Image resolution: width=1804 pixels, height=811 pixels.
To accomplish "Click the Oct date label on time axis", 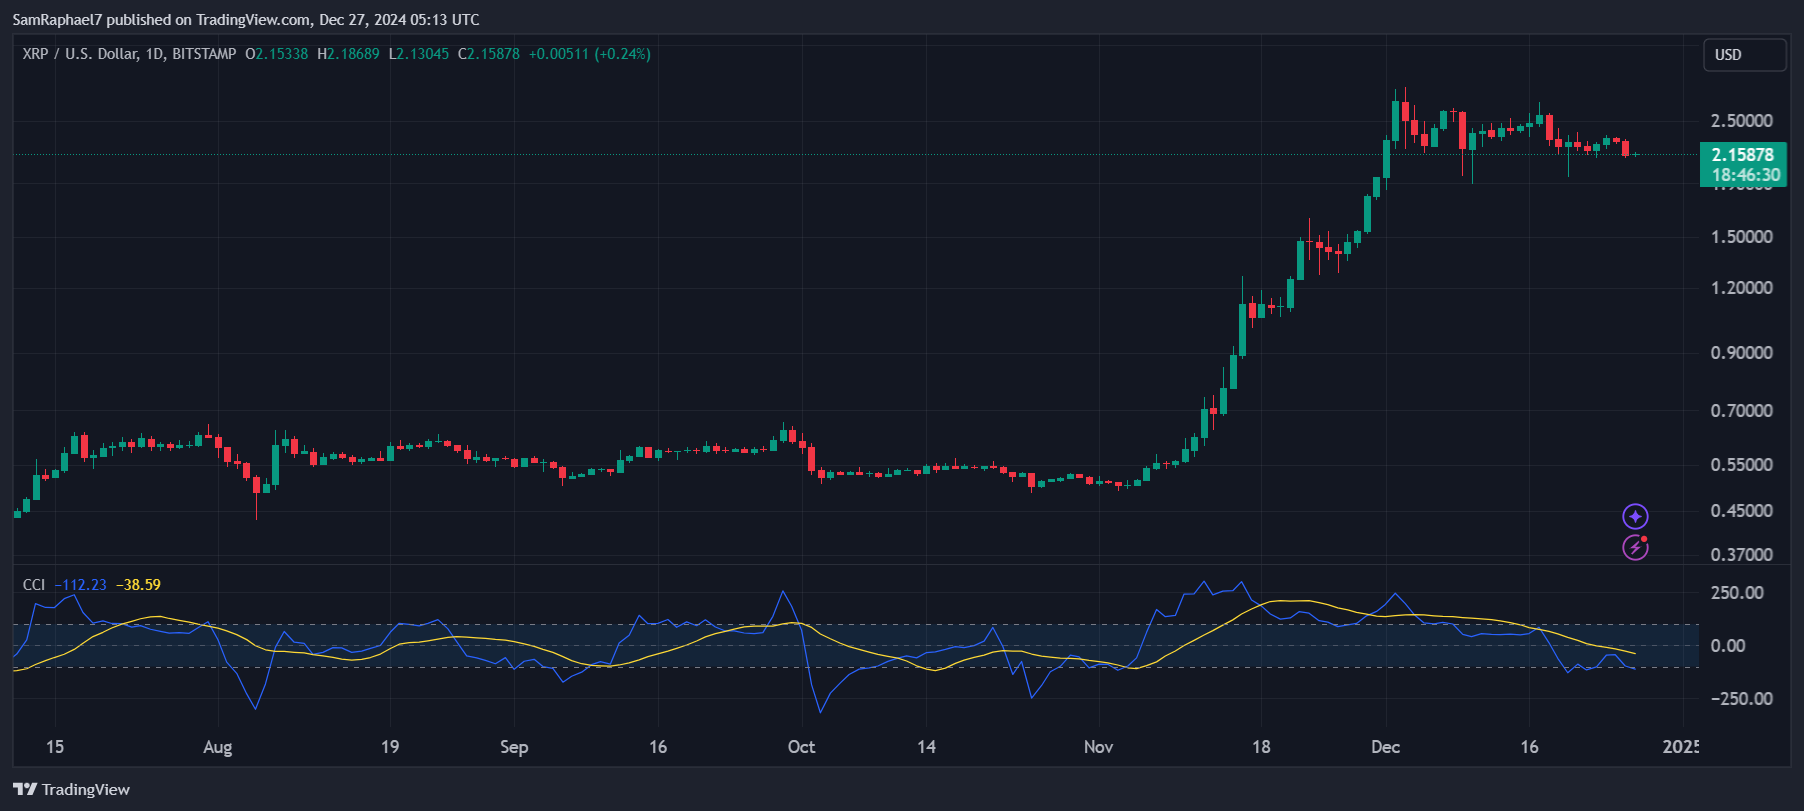I will pyautogui.click(x=801, y=747).
